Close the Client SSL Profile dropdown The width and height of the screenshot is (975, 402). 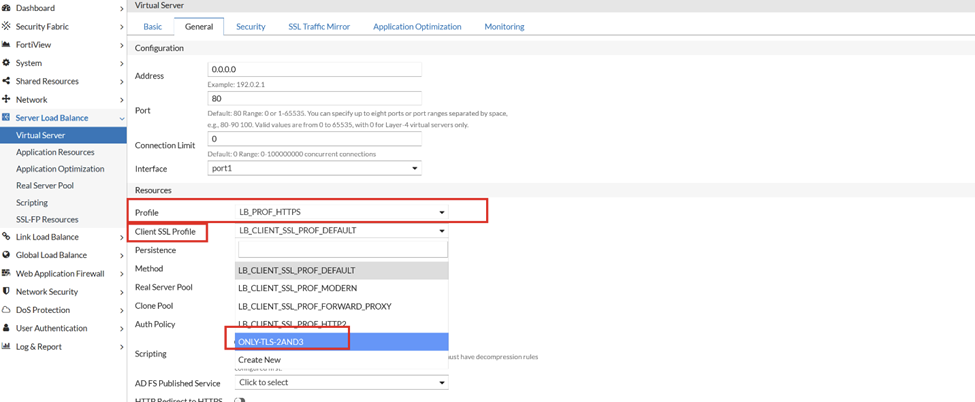click(341, 230)
